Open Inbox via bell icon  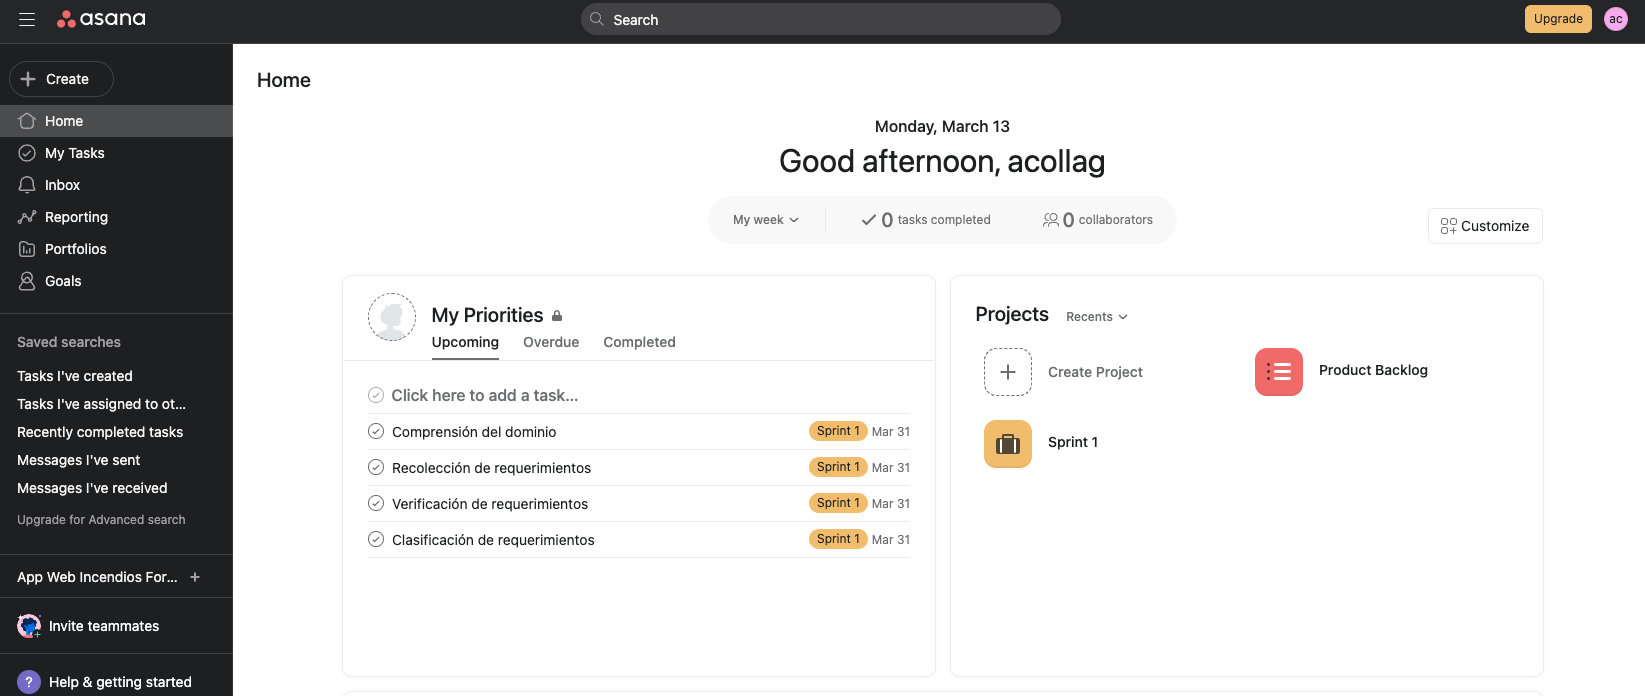pos(27,185)
